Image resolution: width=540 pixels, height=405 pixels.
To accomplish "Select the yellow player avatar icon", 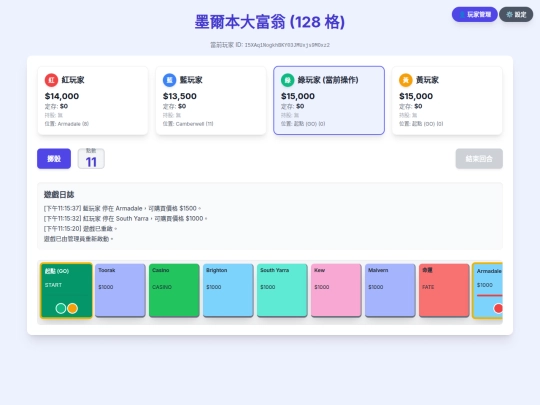I will tap(406, 80).
